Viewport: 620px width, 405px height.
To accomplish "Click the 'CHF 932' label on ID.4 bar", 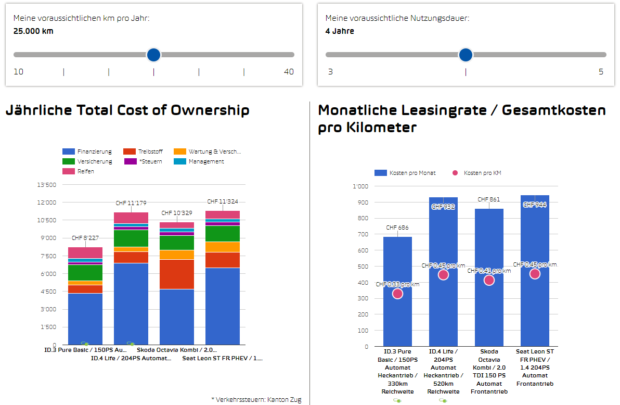I will click(443, 206).
